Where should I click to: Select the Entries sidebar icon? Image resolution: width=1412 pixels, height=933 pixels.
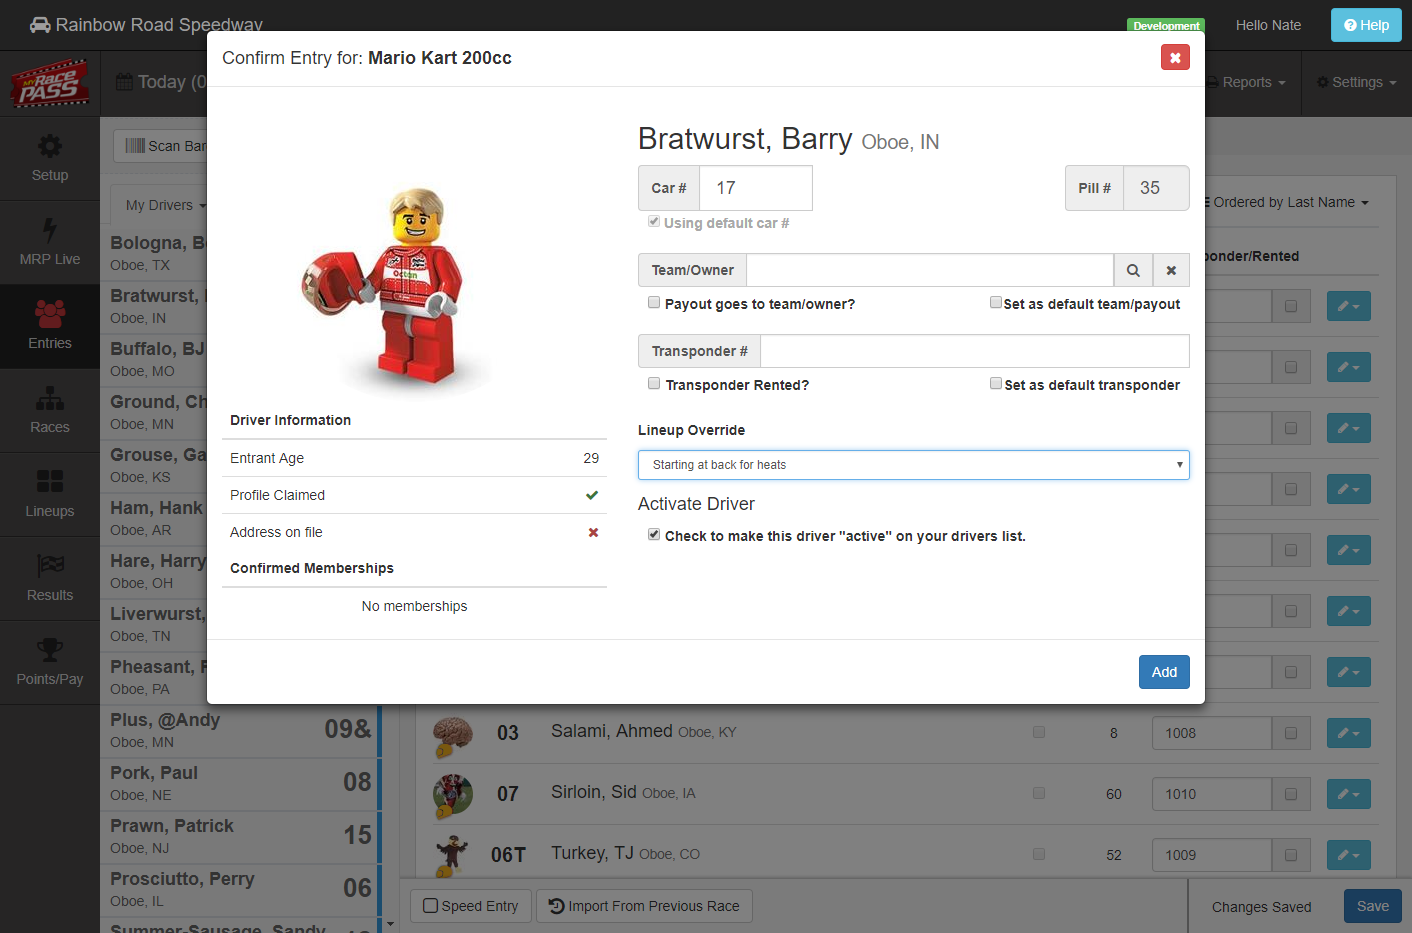tap(50, 327)
